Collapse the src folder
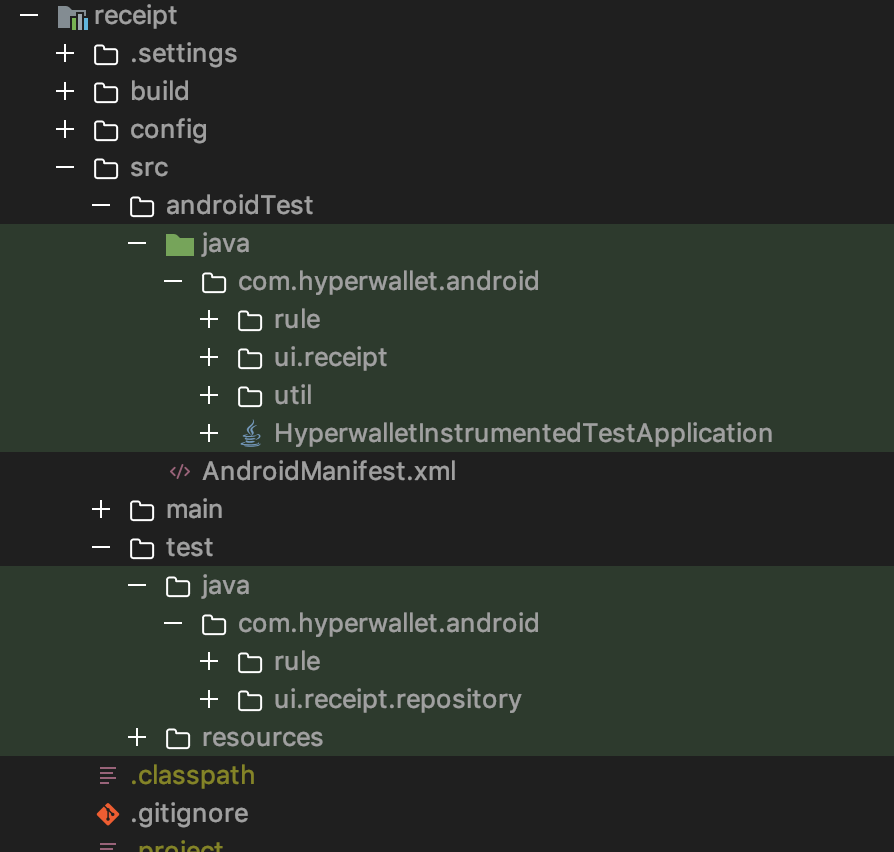Screen dimensions: 894x852 pos(64,167)
